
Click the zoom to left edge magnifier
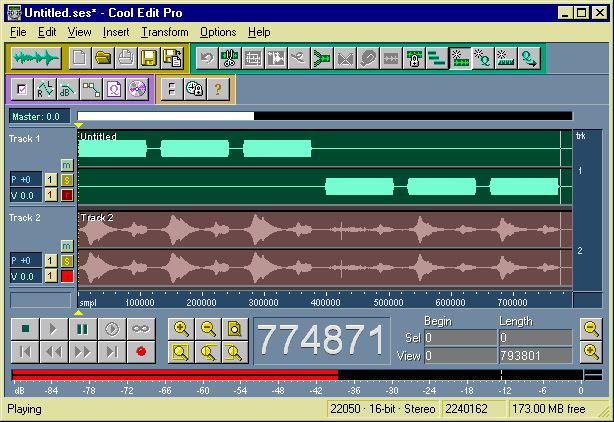[x=208, y=352]
